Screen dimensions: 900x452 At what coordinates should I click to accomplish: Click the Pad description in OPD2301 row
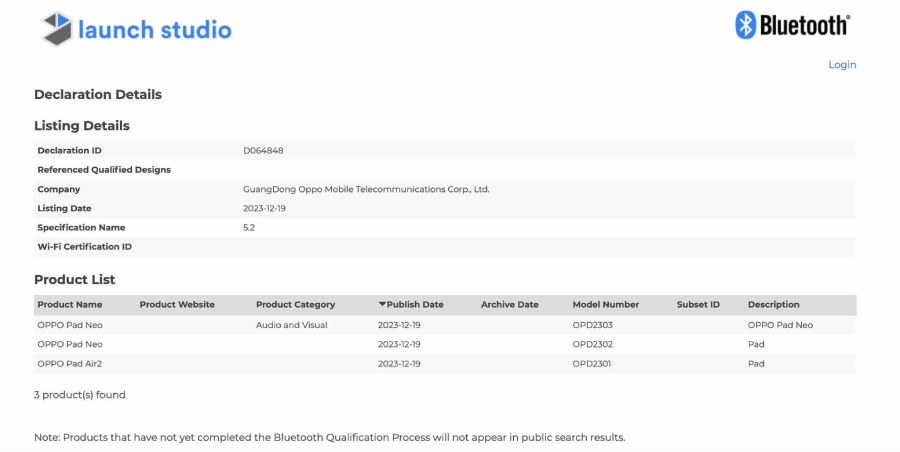click(756, 364)
